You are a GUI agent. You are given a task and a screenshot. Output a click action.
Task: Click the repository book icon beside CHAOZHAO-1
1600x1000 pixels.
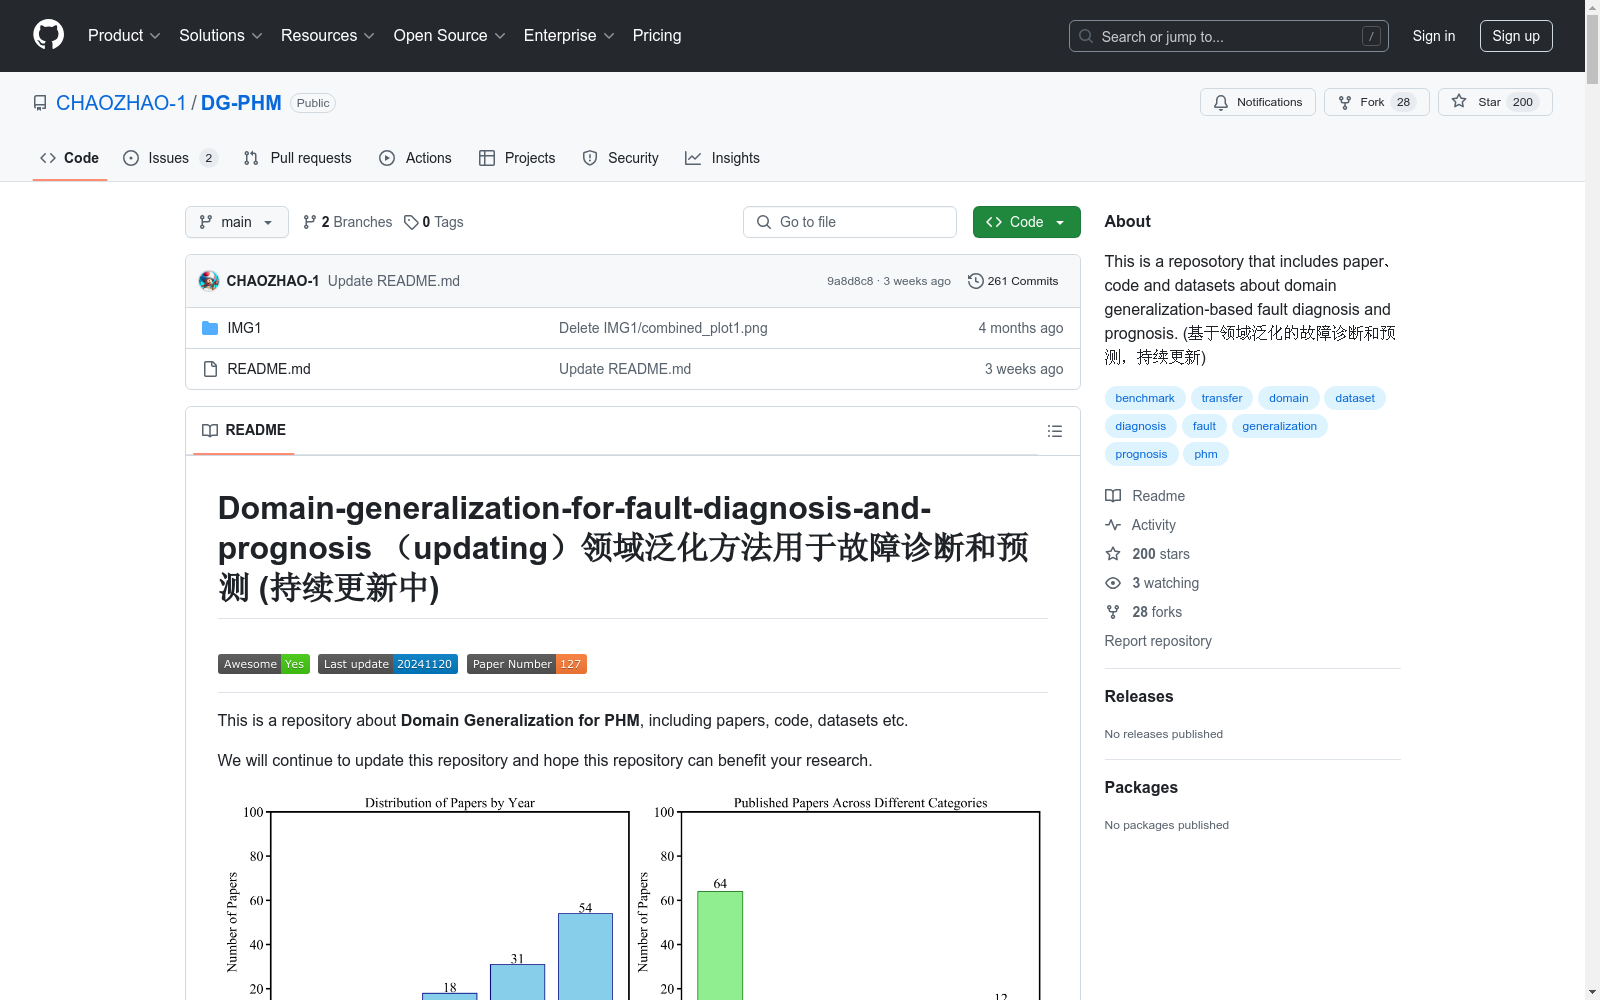click(x=40, y=103)
